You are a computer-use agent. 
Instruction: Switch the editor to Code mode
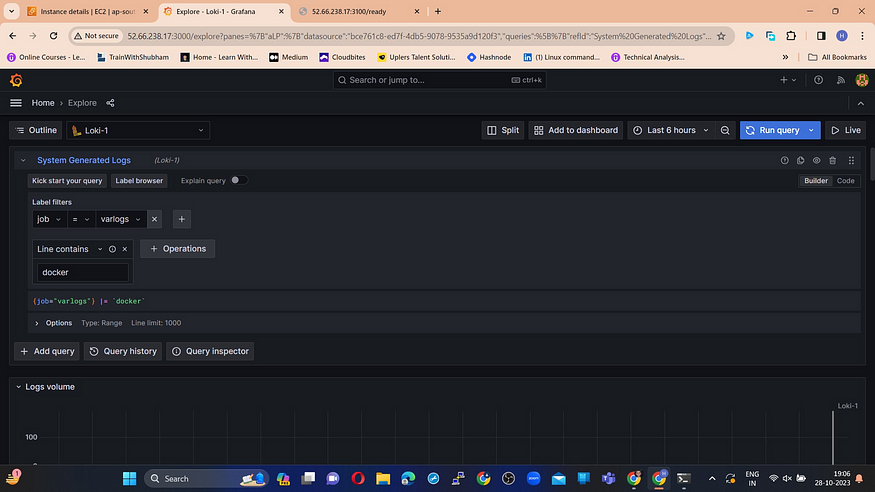[845, 181]
